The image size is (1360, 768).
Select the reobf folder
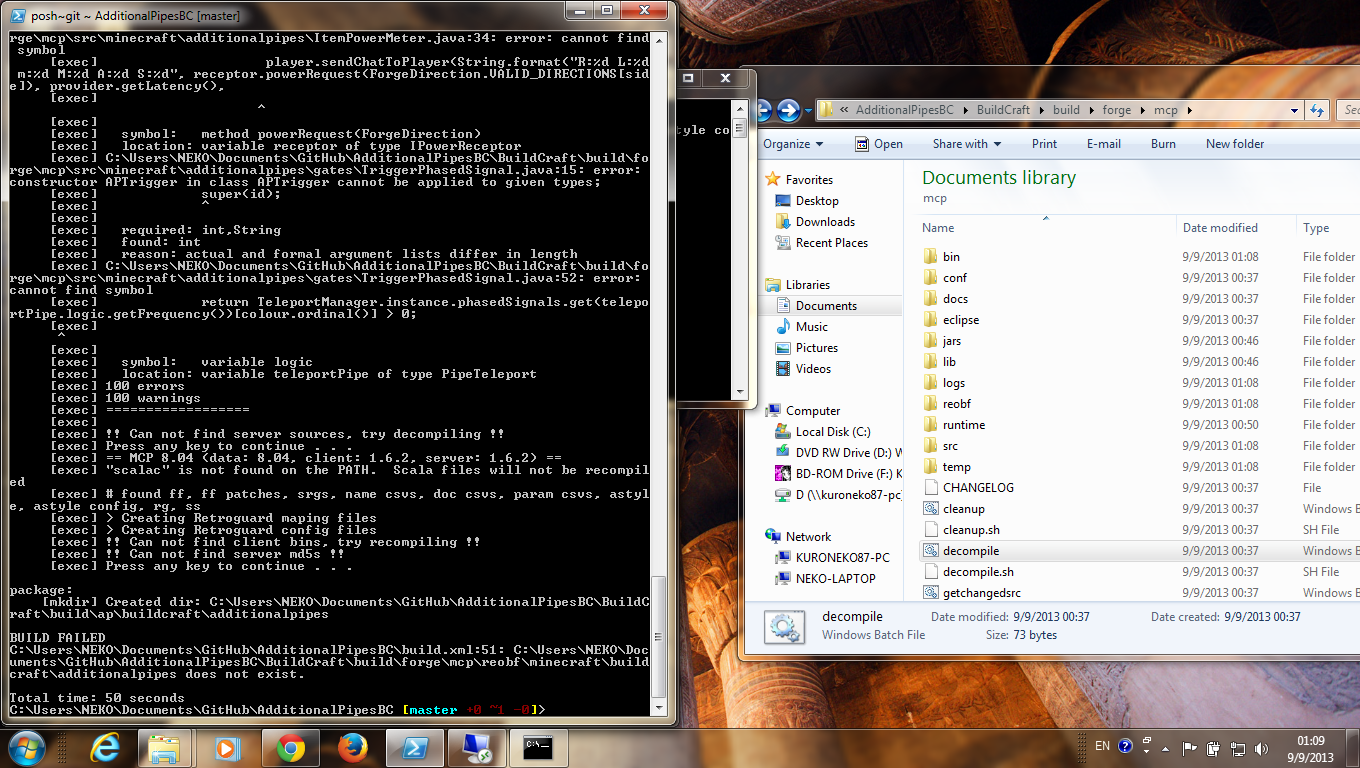[957, 404]
